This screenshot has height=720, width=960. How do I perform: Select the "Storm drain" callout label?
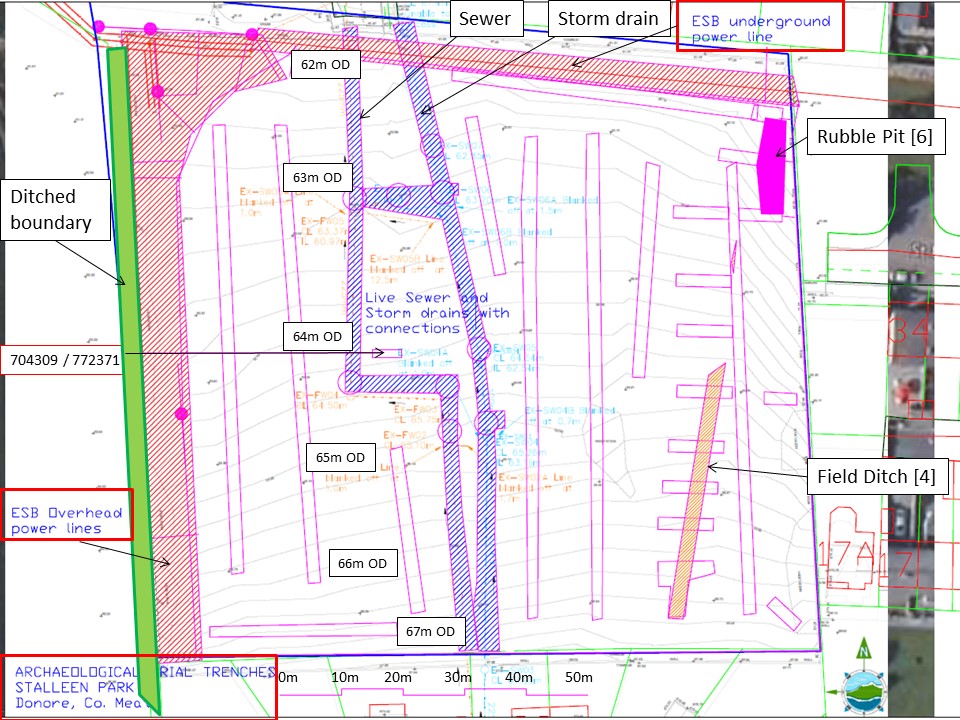(609, 19)
